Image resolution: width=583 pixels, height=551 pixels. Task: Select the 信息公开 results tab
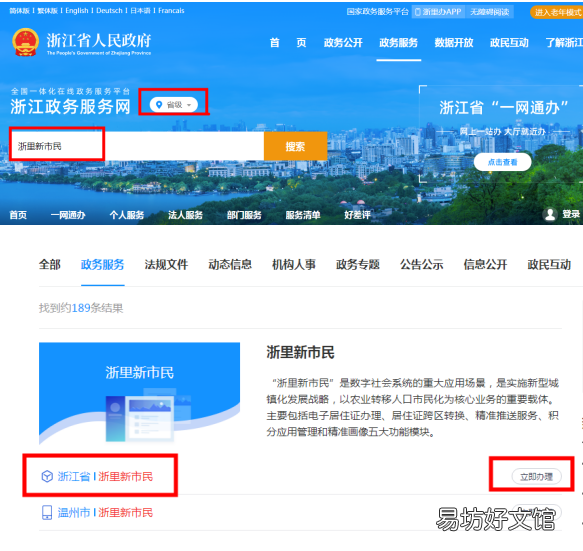(486, 265)
